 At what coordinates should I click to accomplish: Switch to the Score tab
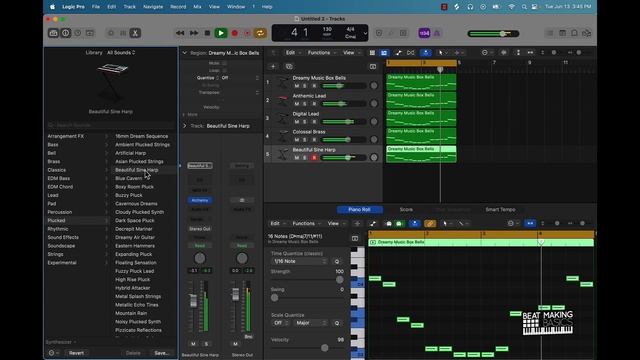click(406, 209)
